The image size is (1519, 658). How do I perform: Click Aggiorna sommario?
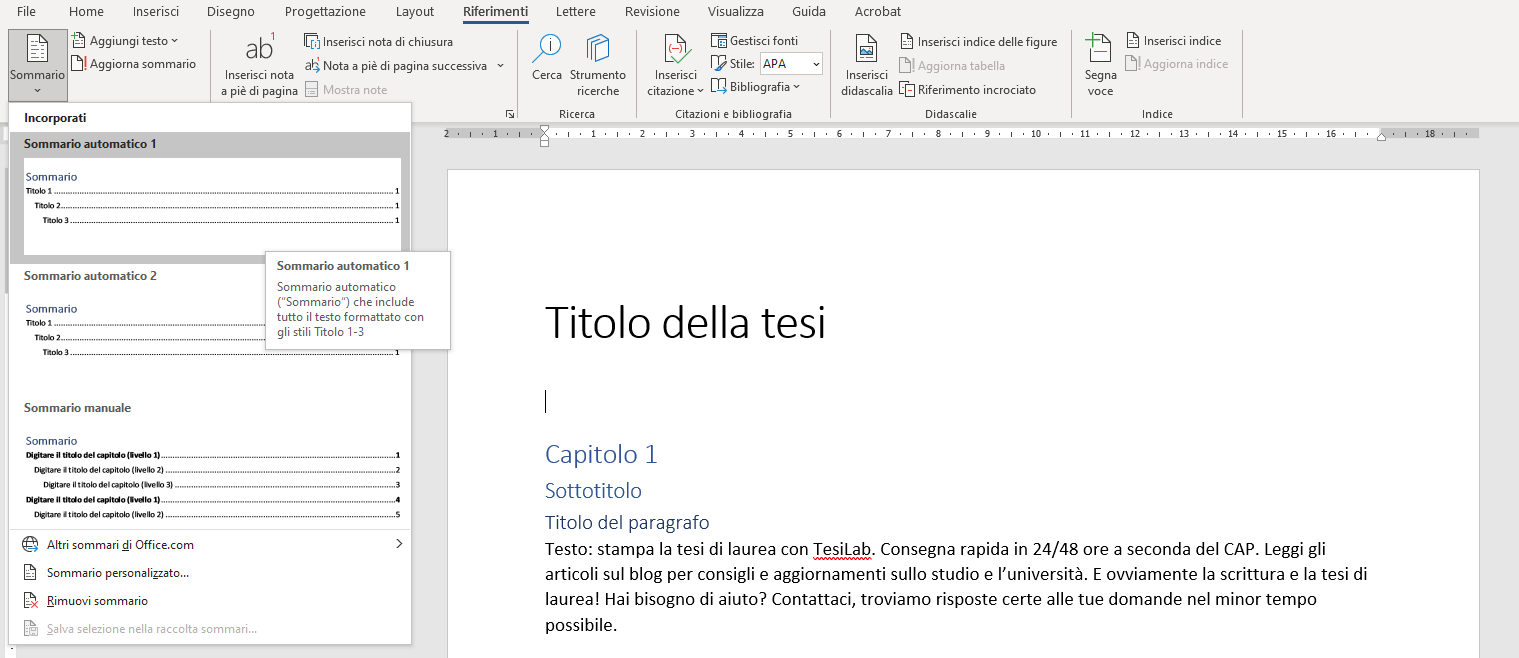pos(135,63)
